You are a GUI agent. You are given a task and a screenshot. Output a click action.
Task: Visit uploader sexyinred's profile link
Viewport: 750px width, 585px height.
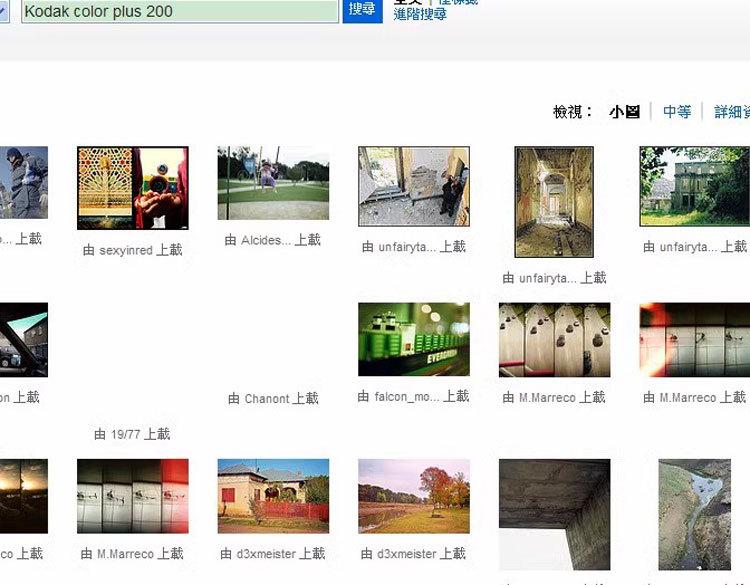(126, 250)
